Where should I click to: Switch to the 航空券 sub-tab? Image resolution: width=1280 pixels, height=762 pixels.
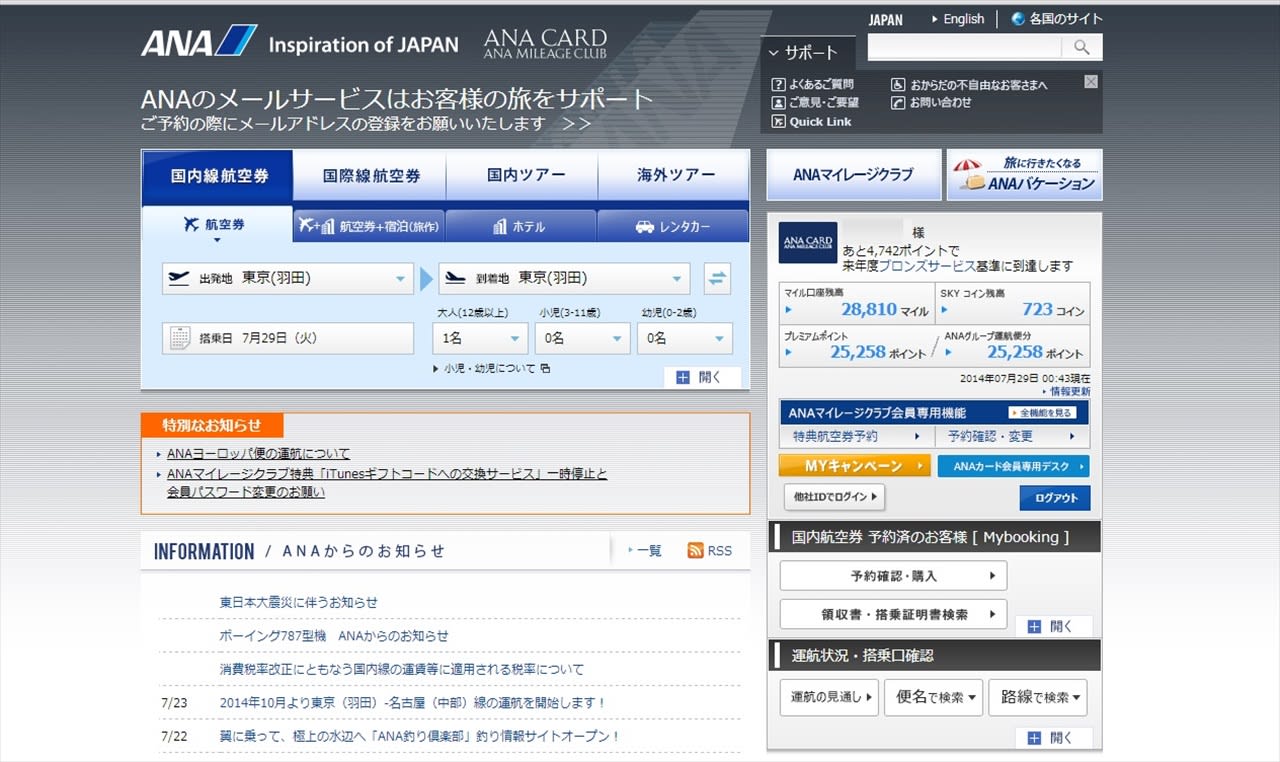[217, 225]
